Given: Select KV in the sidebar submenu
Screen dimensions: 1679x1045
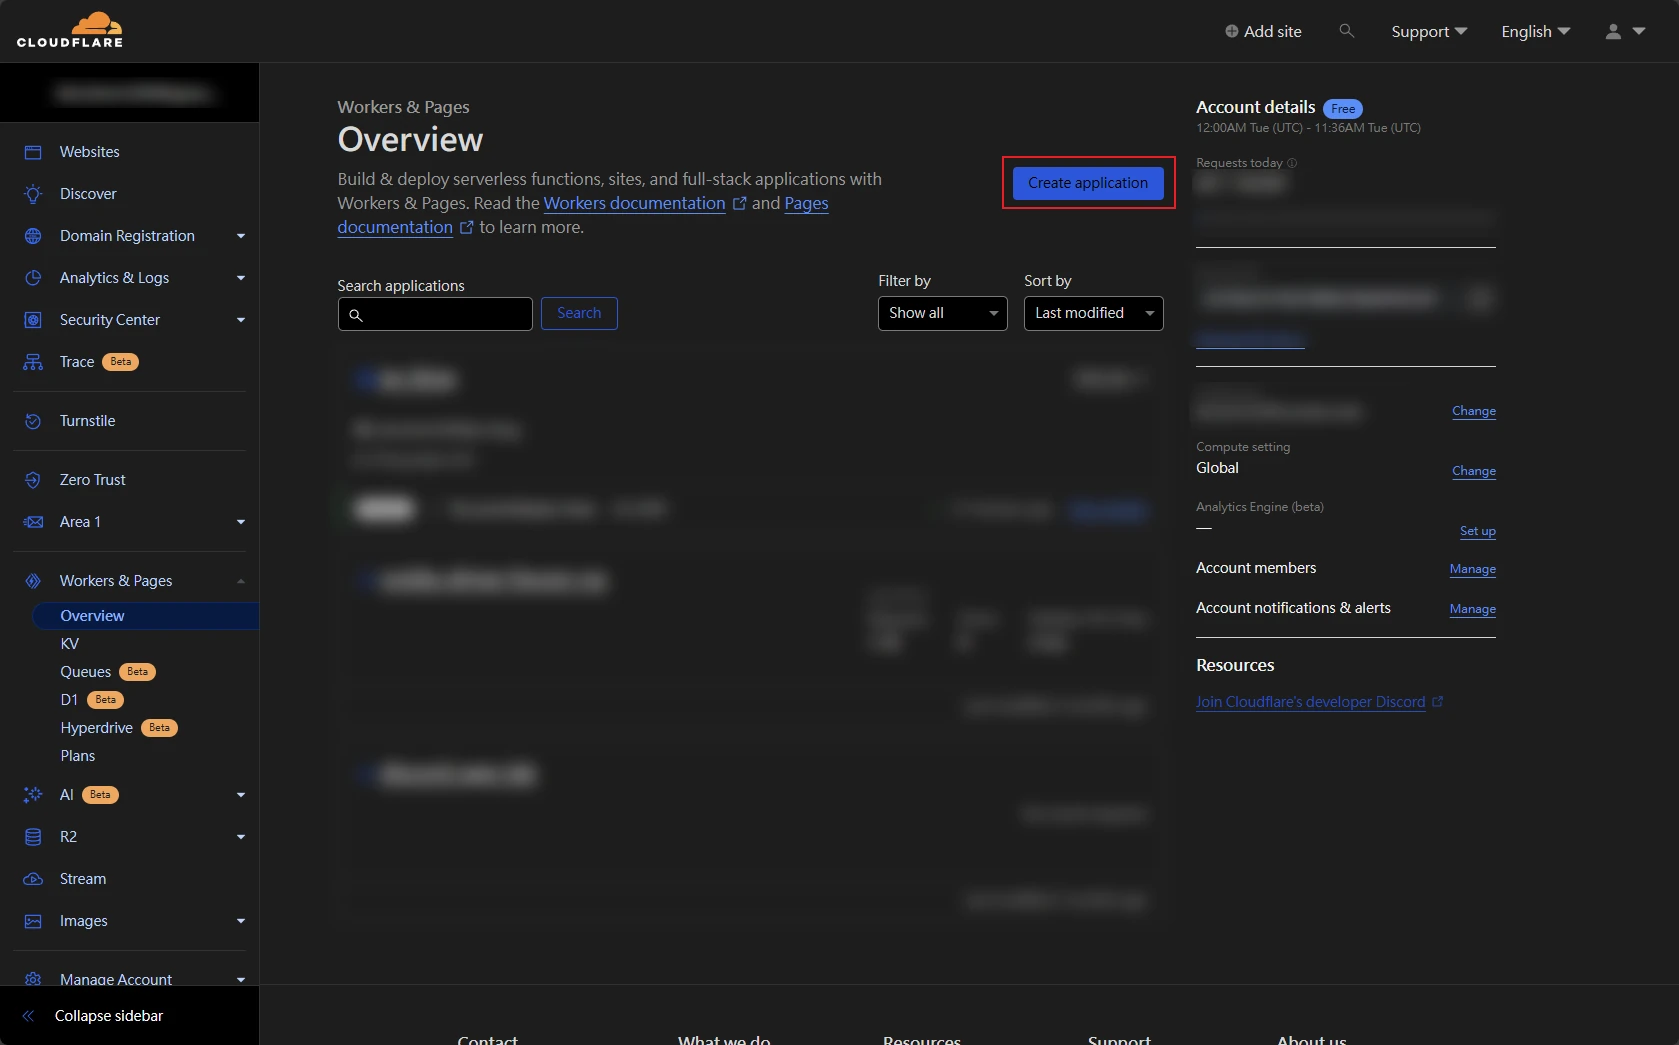Looking at the screenshot, I should pos(70,644).
